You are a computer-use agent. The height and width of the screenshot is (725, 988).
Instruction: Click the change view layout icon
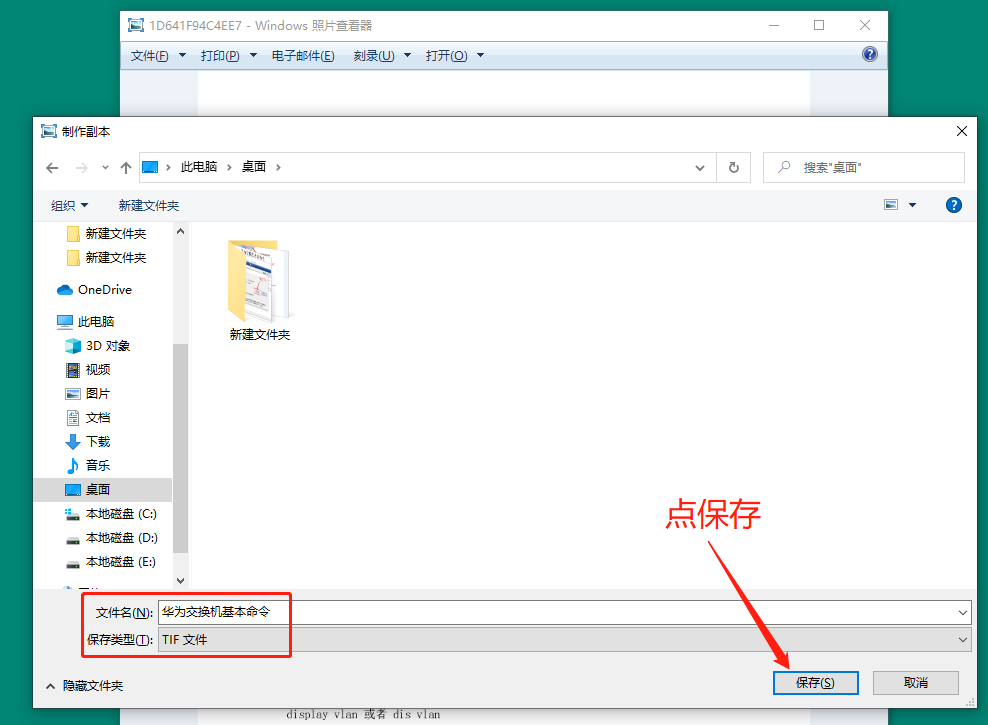(890, 204)
